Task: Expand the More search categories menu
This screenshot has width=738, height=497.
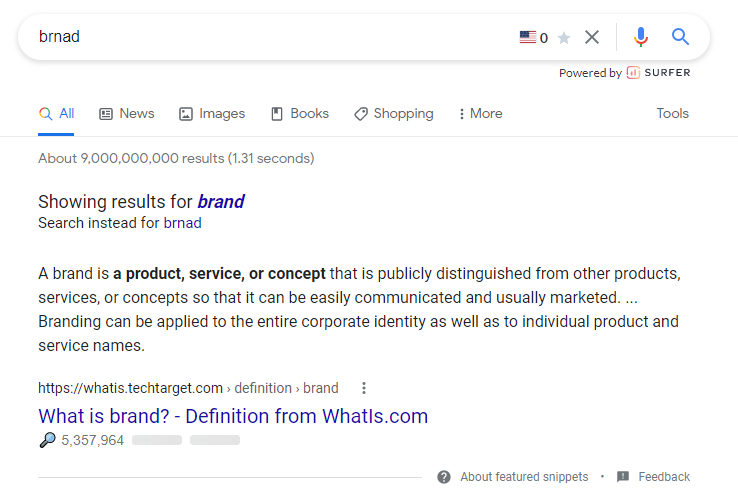Action: pyautogui.click(x=481, y=113)
